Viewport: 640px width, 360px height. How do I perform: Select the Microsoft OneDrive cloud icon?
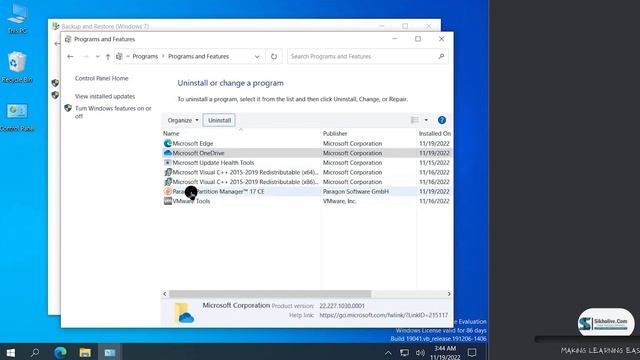167,153
